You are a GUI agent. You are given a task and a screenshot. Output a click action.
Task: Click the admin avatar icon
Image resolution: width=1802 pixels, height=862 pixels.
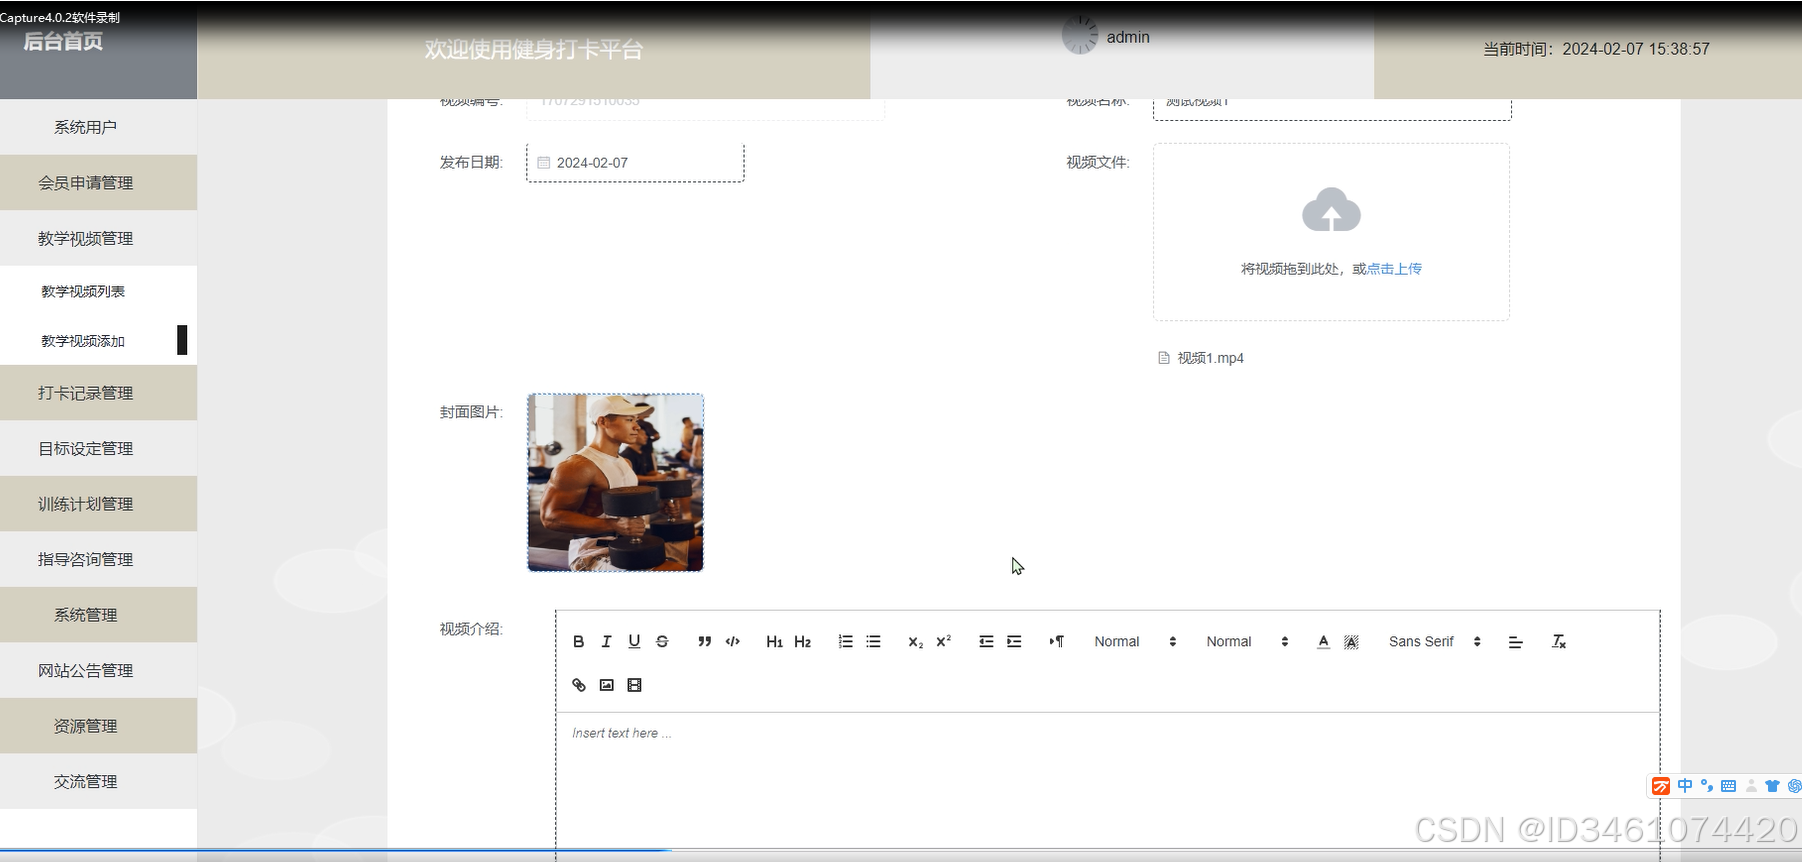point(1080,35)
